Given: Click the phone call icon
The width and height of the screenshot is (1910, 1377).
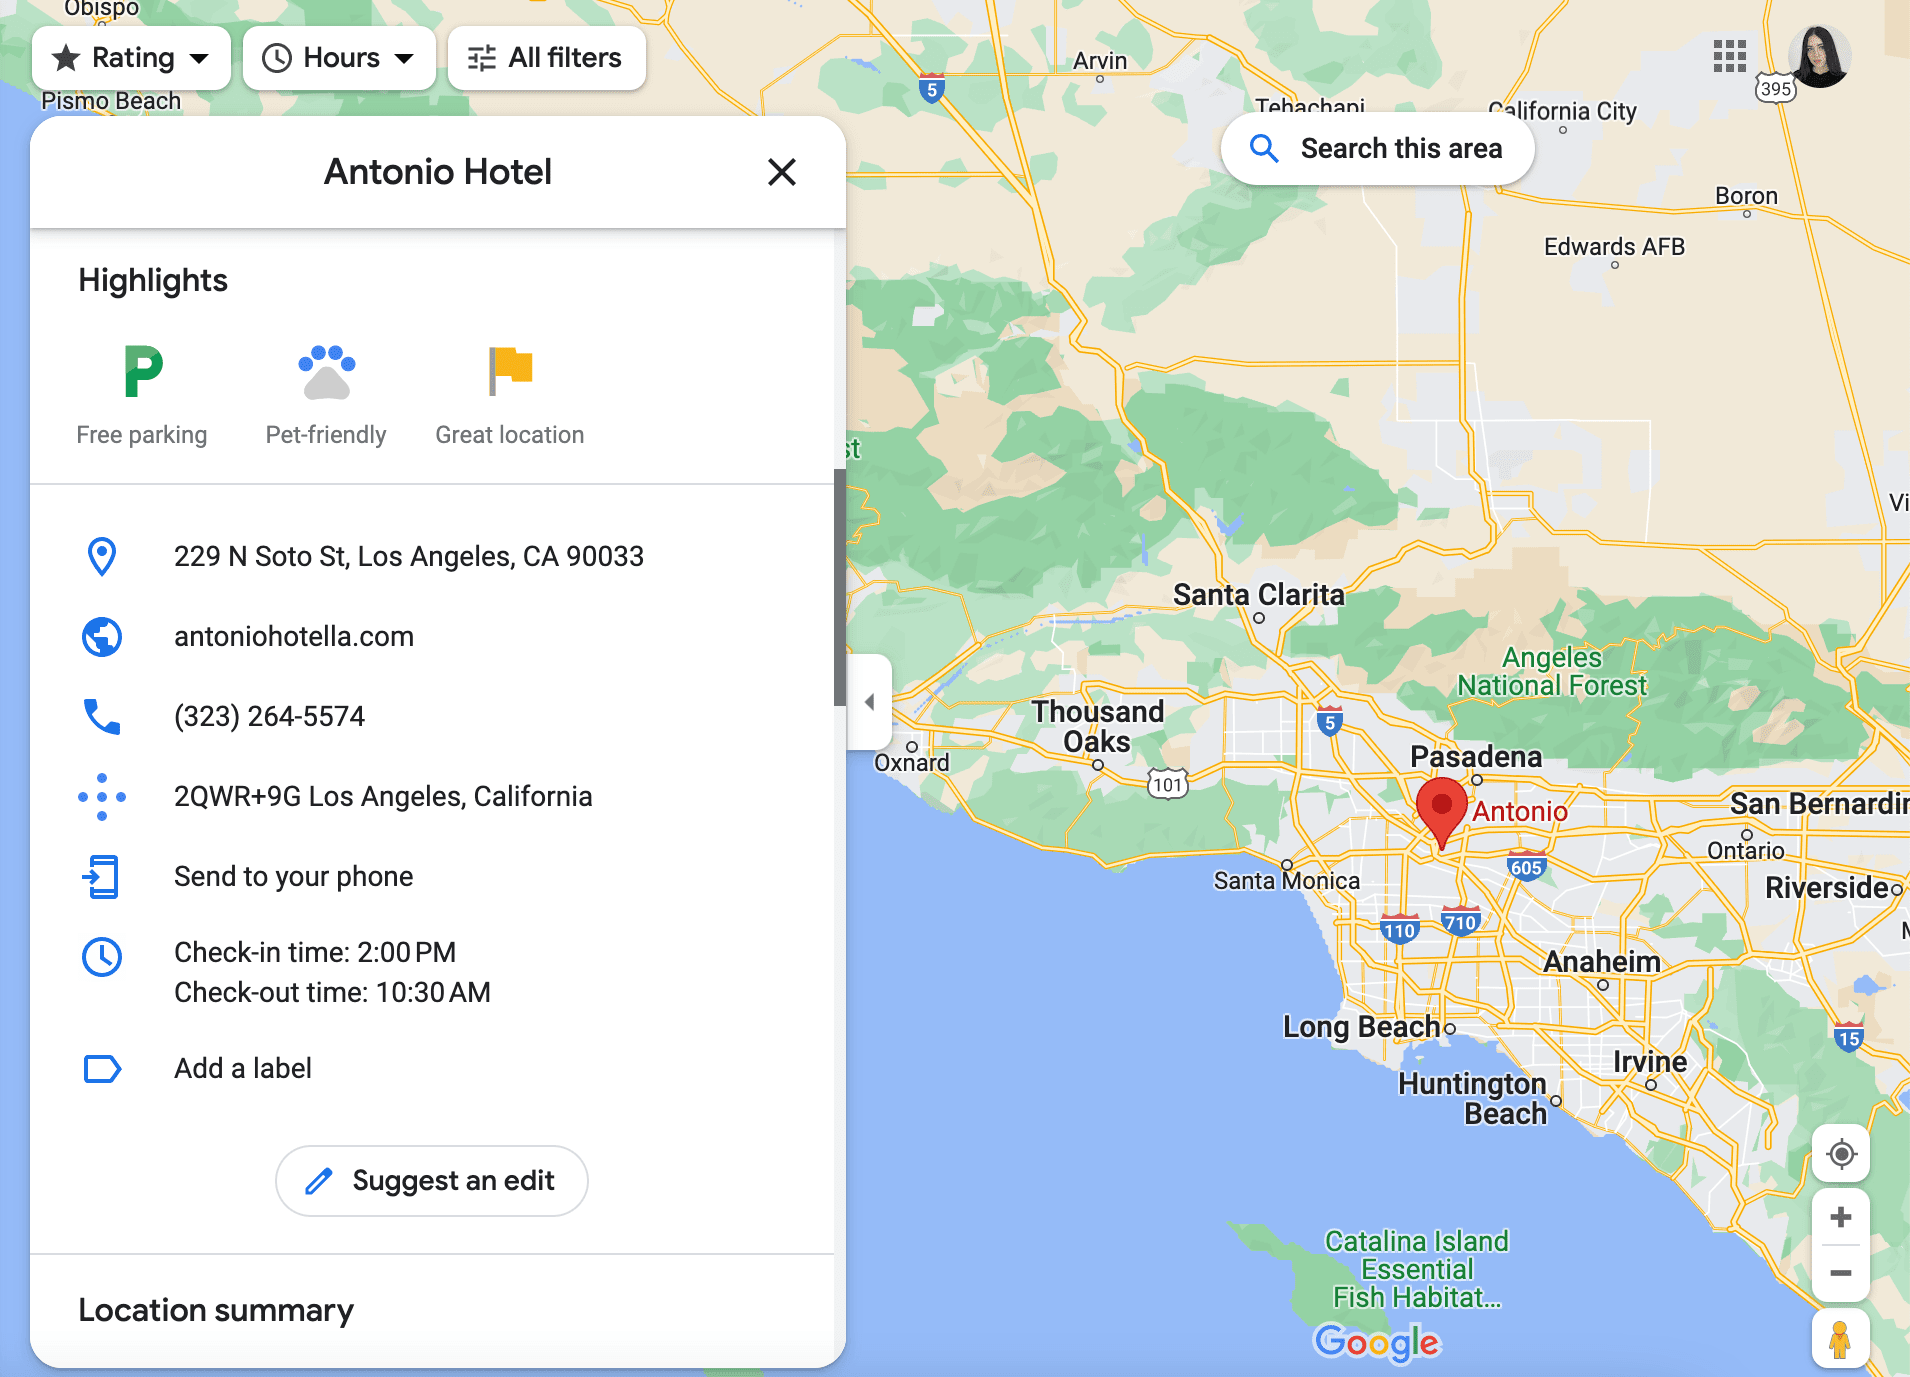Looking at the screenshot, I should pos(102,717).
